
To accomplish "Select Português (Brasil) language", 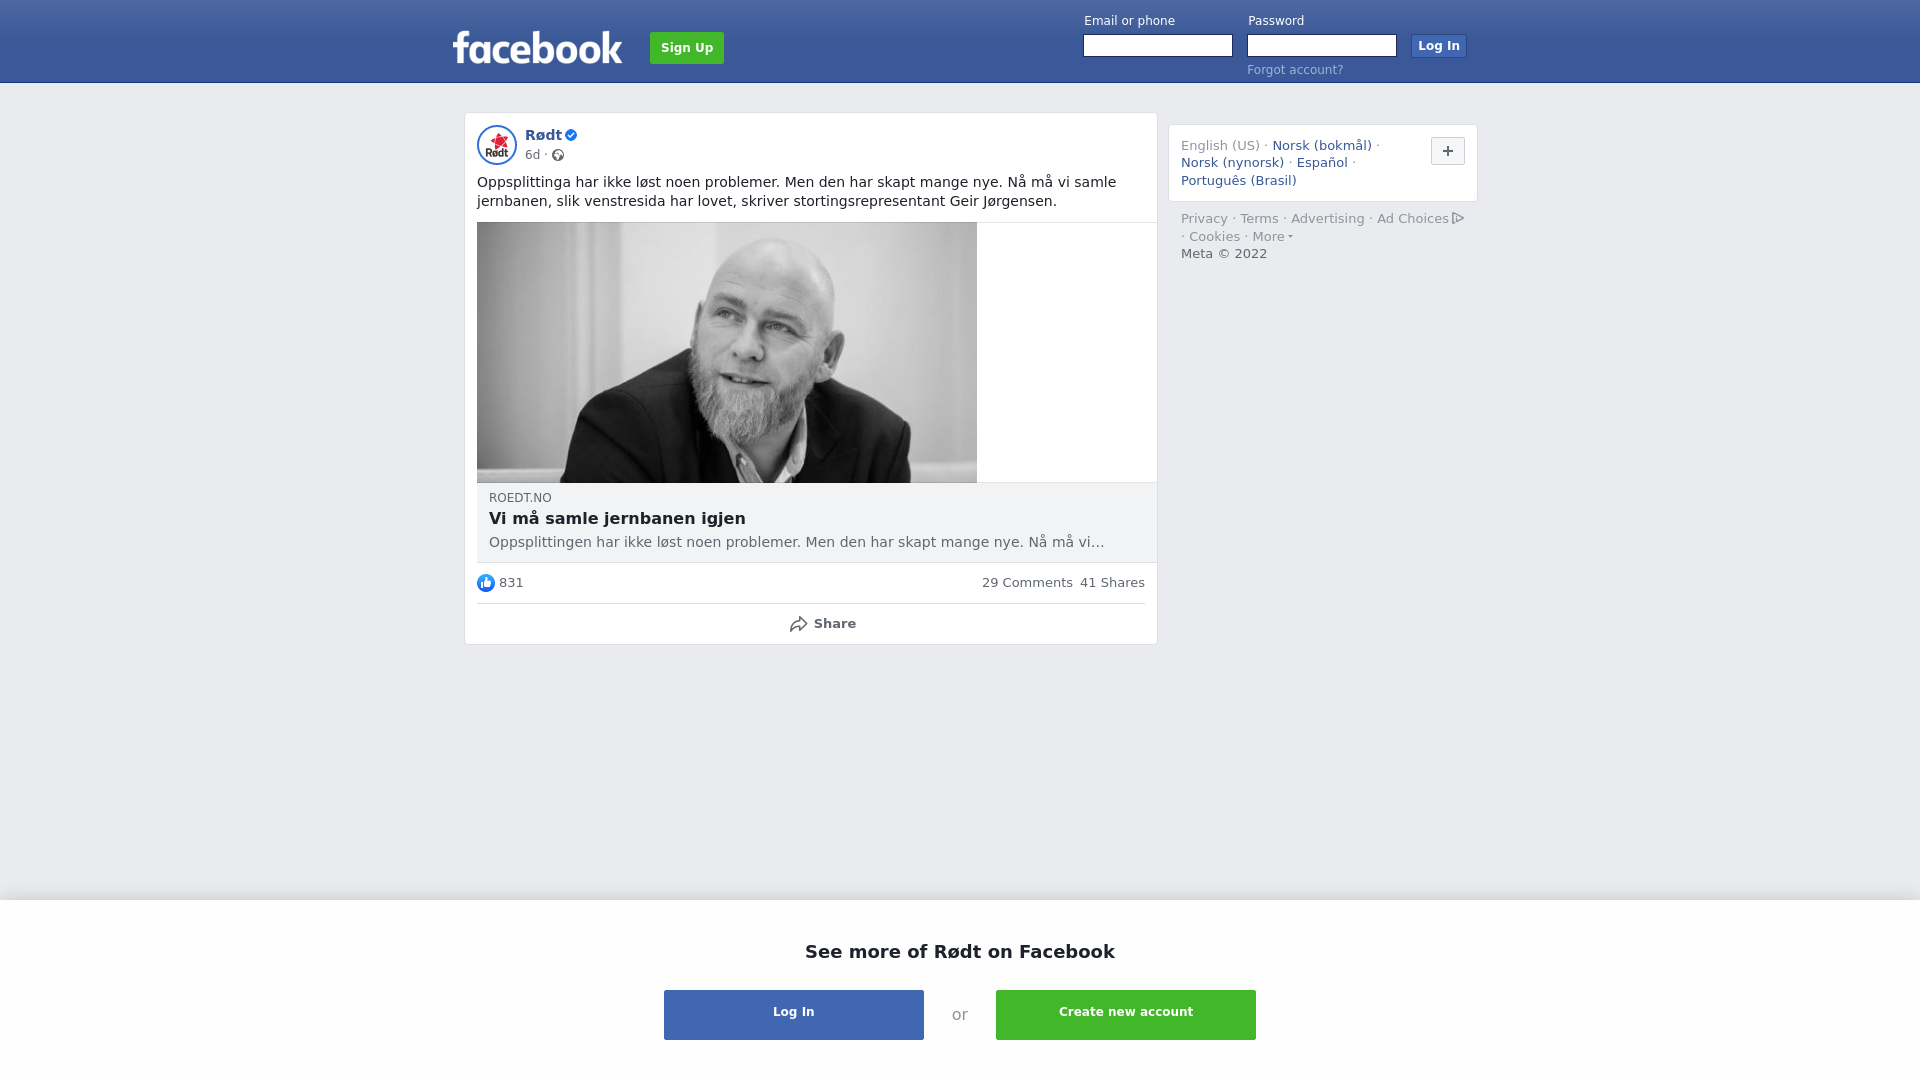I will point(1239,181).
